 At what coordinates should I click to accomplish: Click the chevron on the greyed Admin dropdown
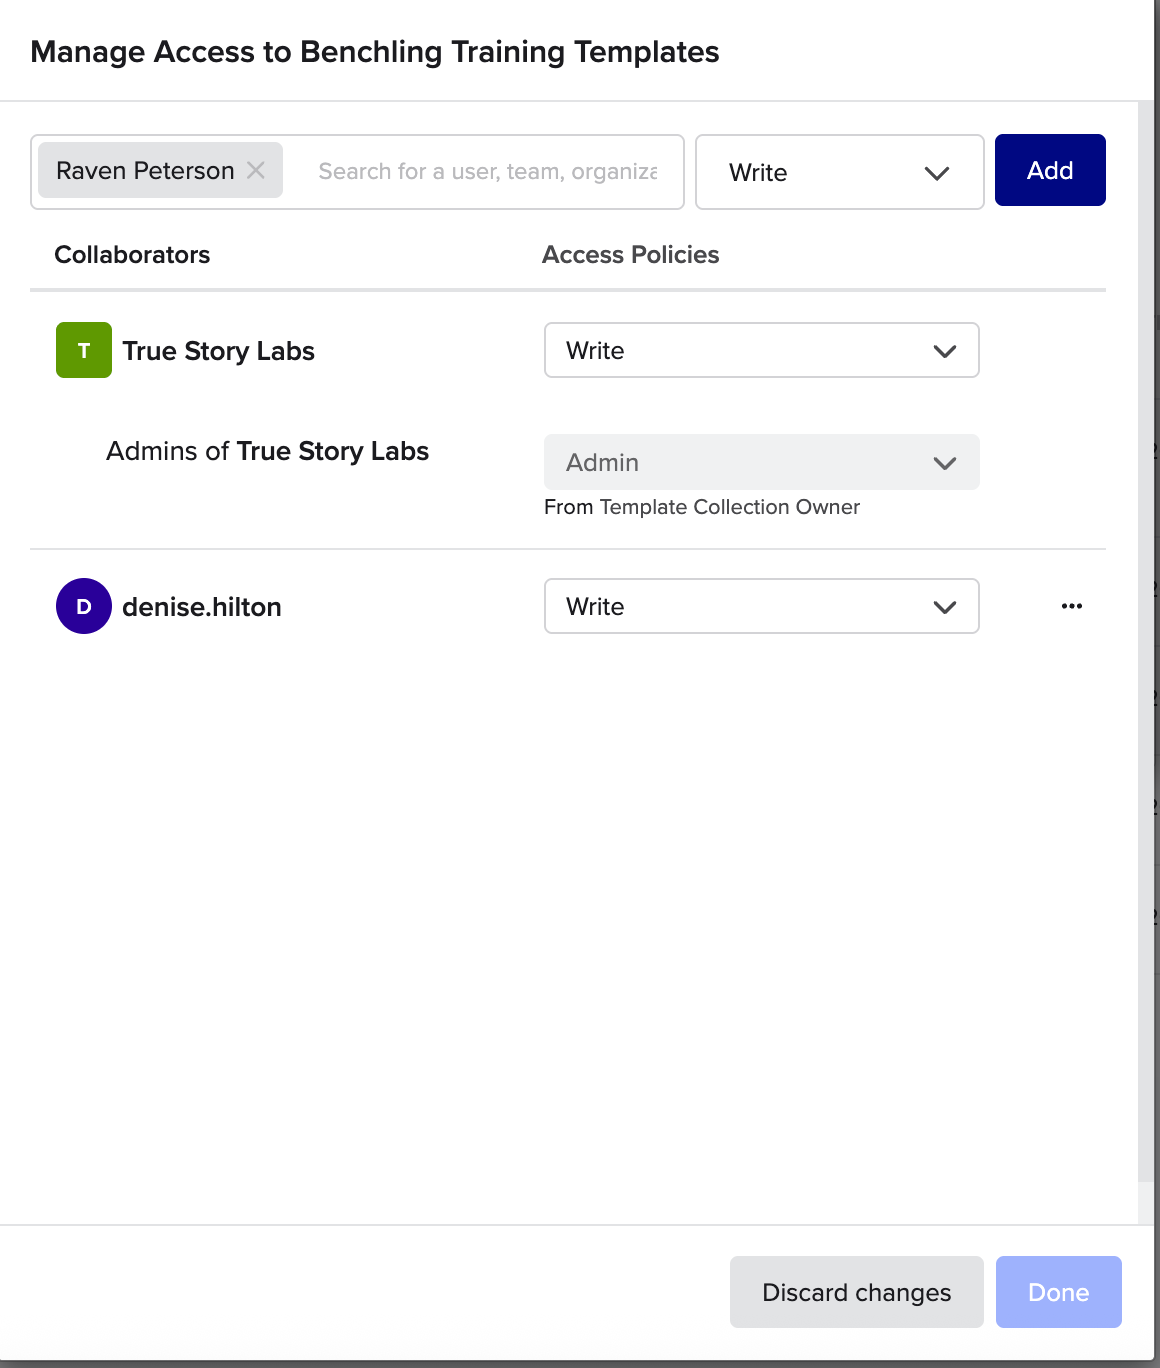tap(944, 463)
